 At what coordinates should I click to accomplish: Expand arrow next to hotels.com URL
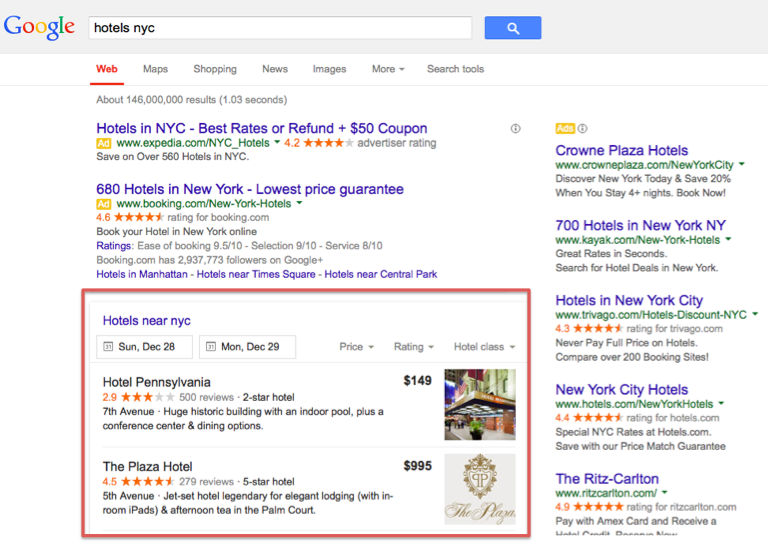point(721,403)
